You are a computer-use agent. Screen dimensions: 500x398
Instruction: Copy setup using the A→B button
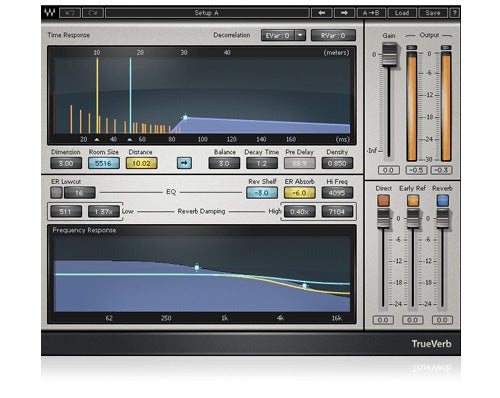click(x=371, y=13)
